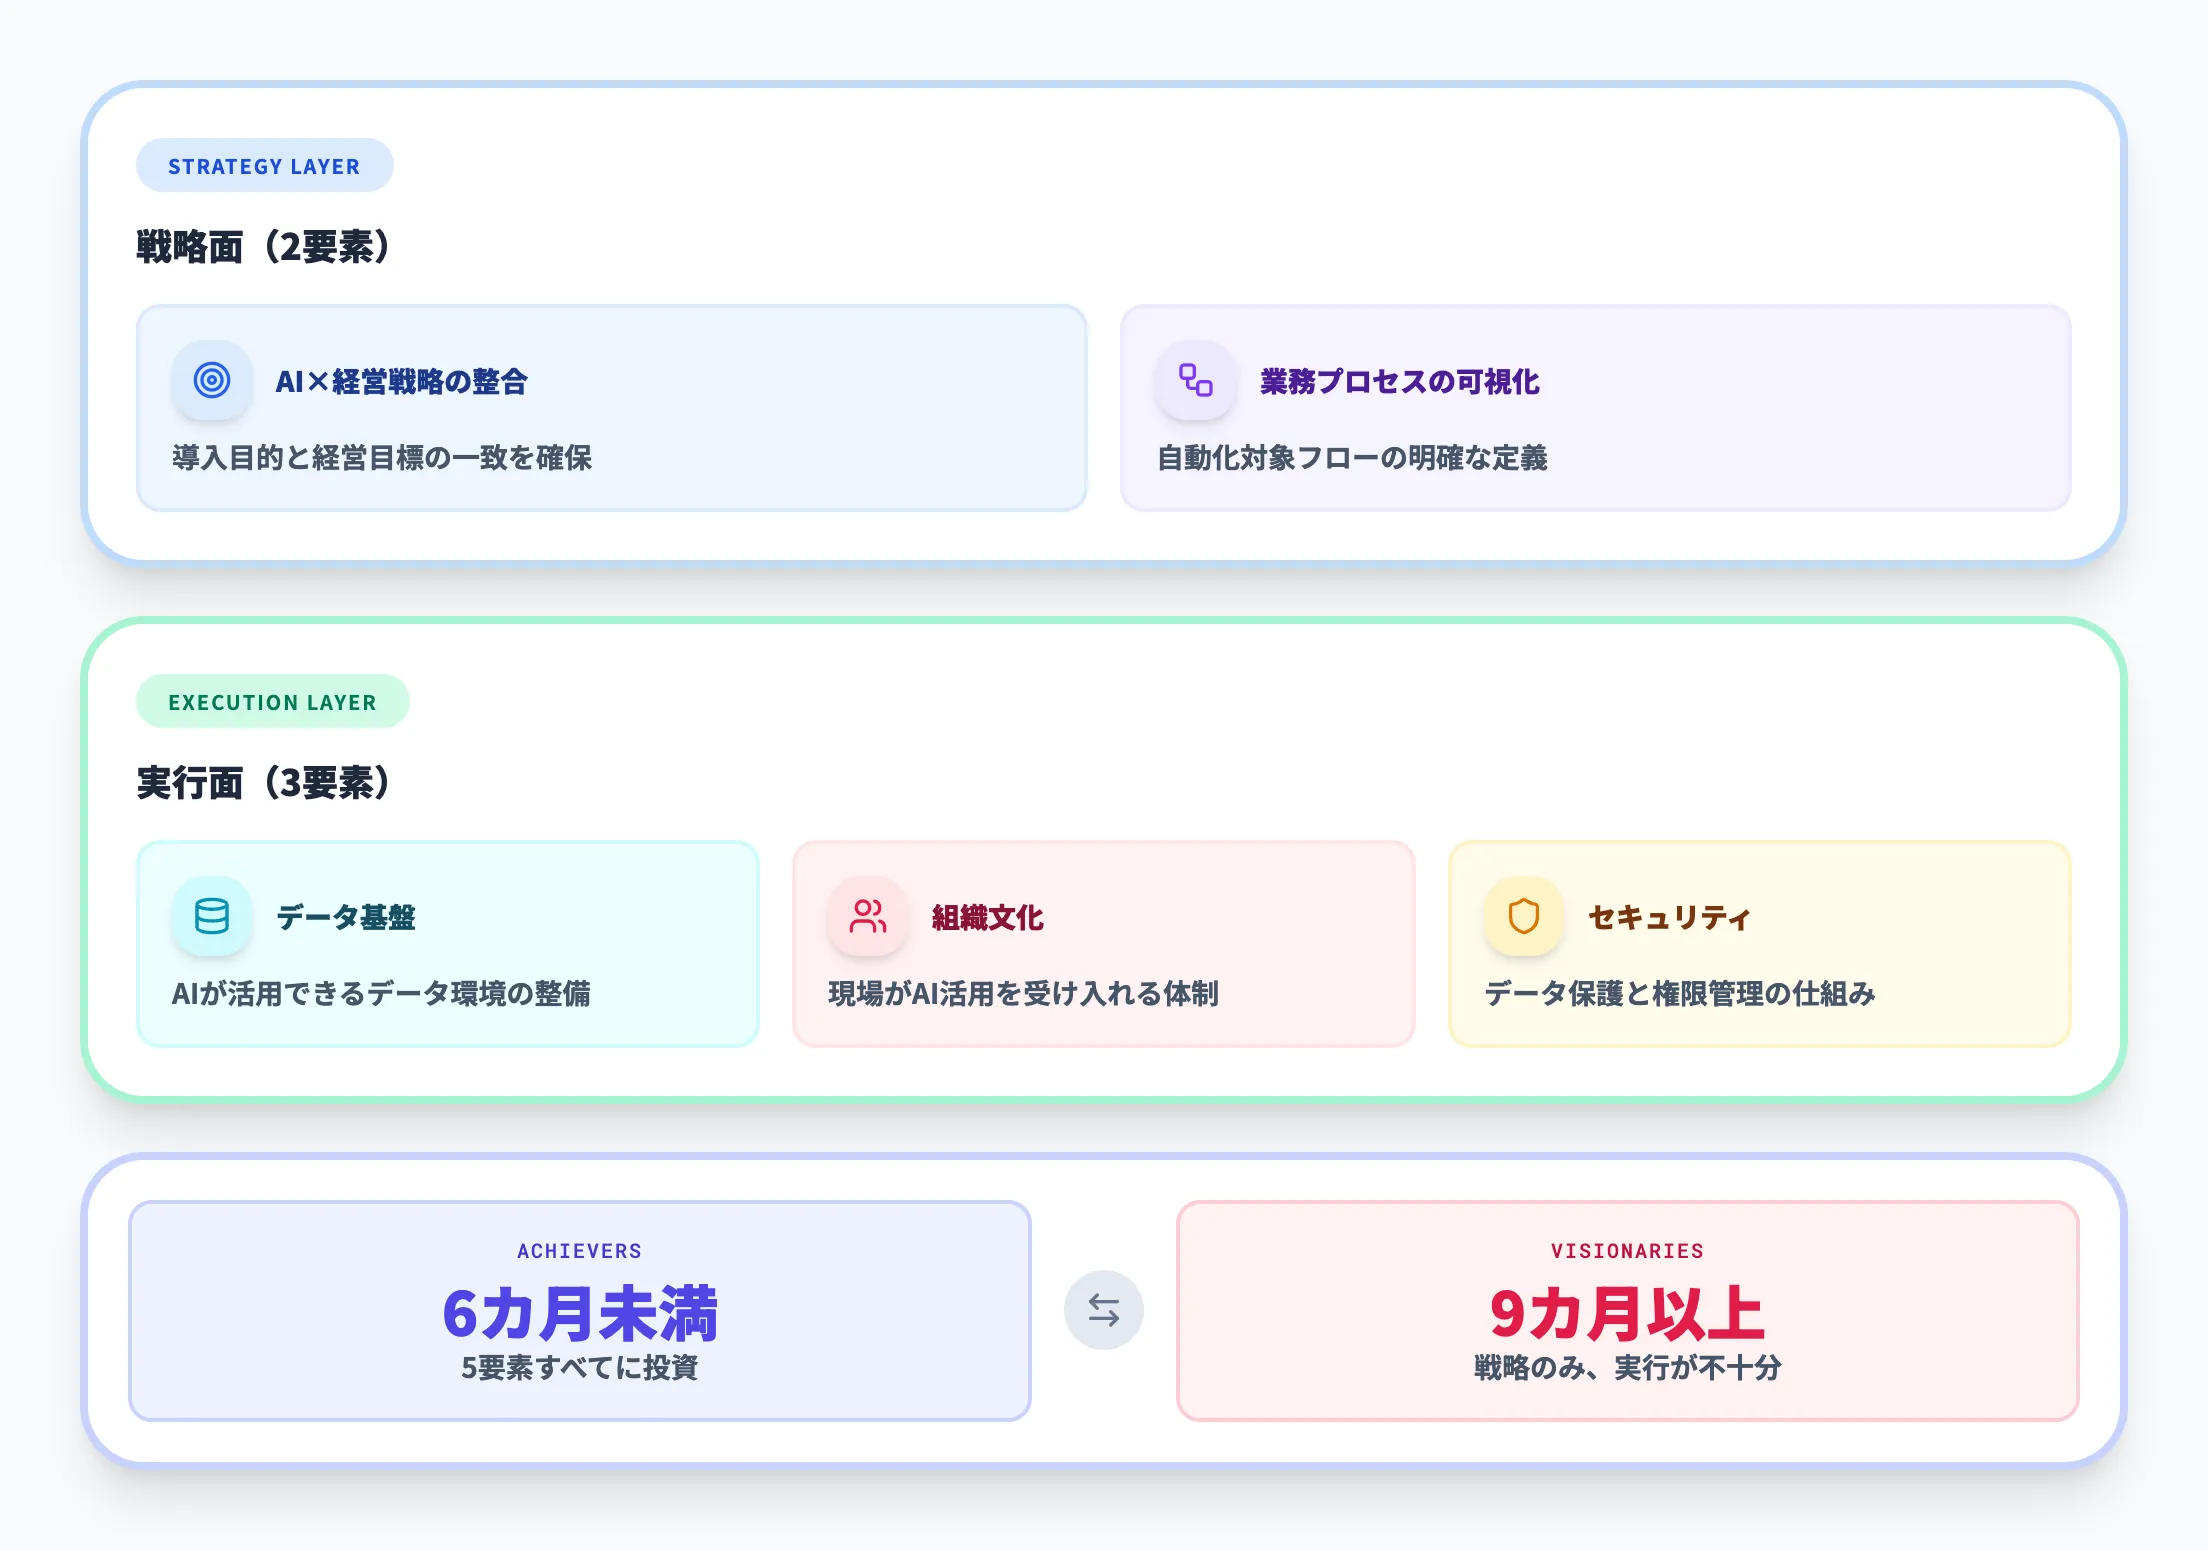Select the 実行面（3要素） heading
Image resolution: width=2208 pixels, height=1550 pixels.
[263, 783]
